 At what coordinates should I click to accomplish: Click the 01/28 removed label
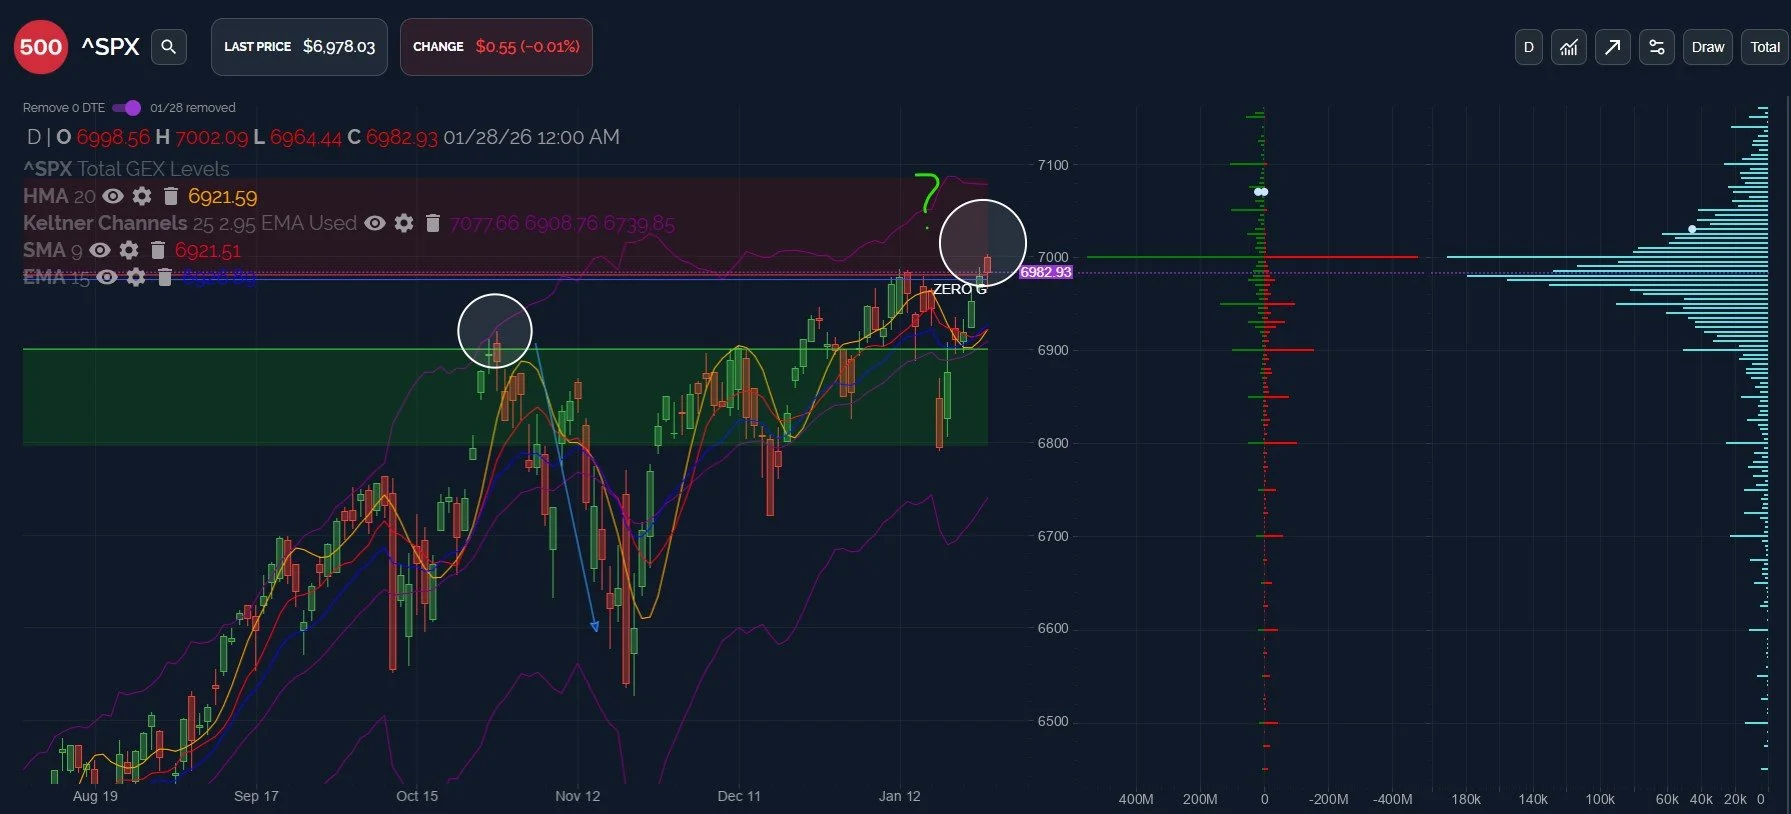pos(193,108)
